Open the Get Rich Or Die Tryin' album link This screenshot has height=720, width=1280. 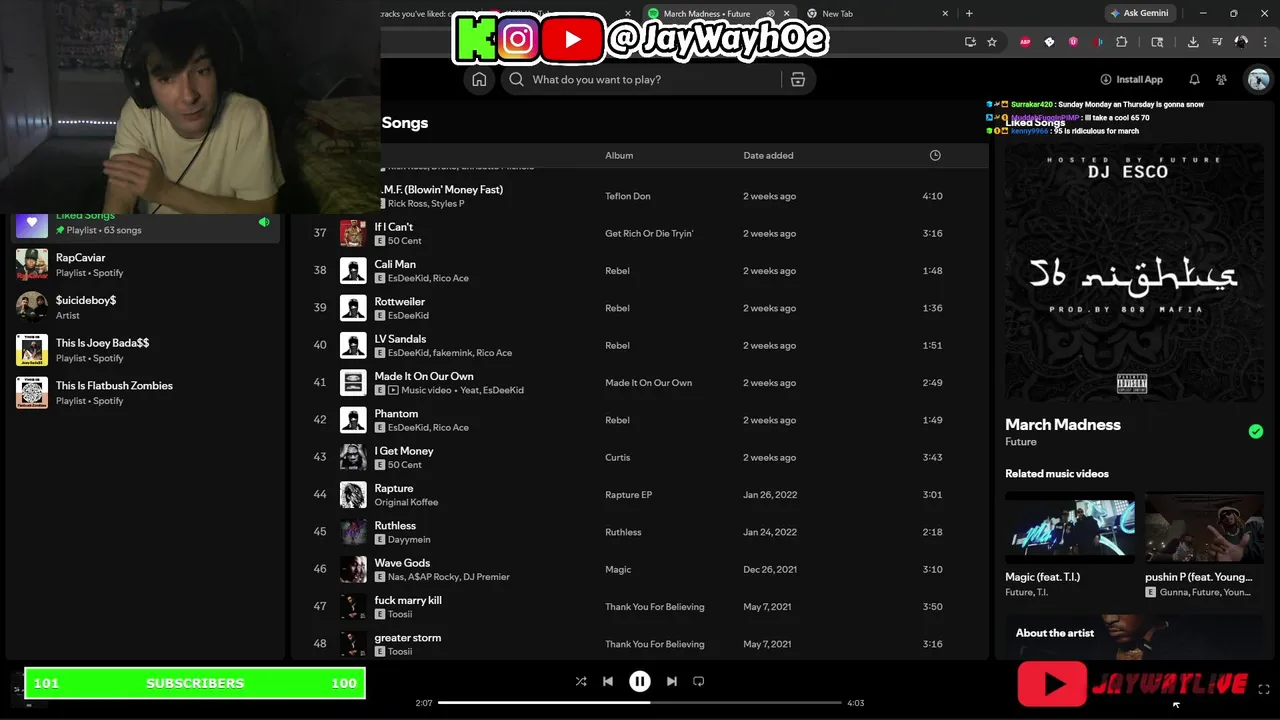(x=649, y=234)
